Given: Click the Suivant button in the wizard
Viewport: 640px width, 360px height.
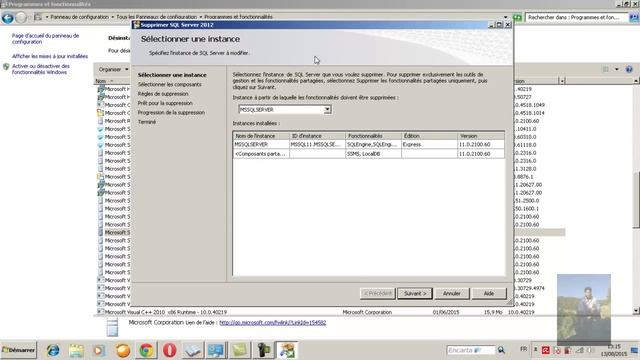Looking at the screenshot, I should pos(415,293).
